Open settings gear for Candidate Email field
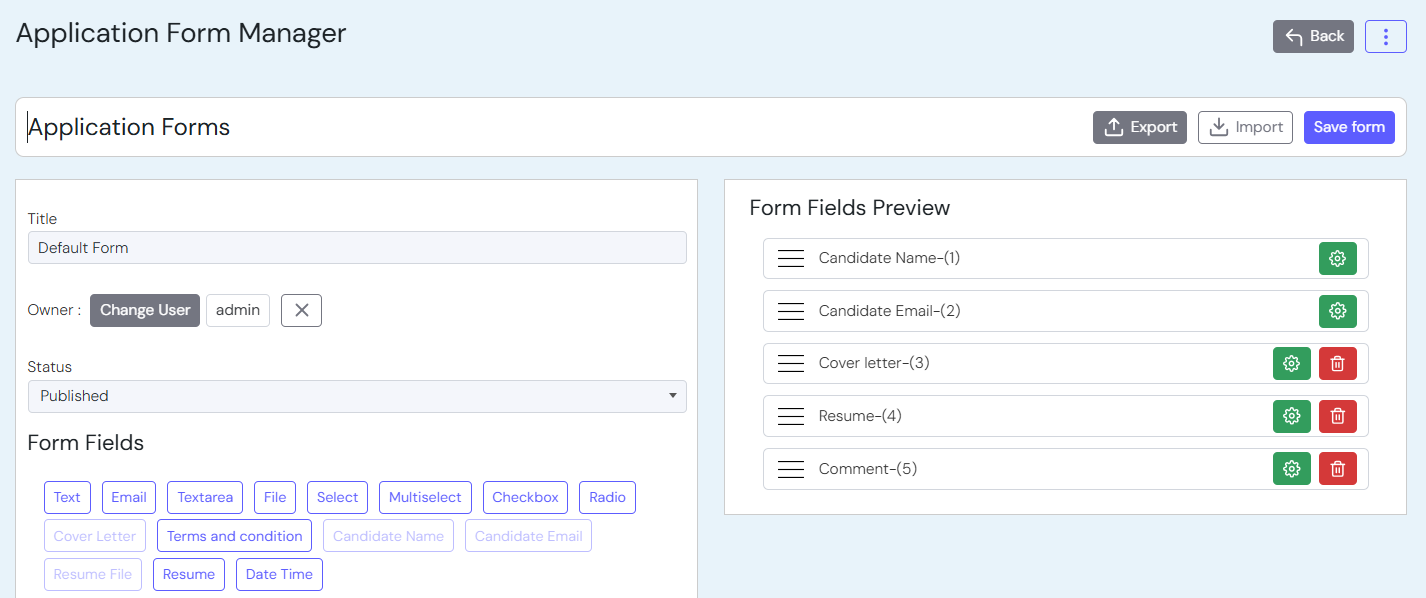Viewport: 1426px width, 598px height. (1337, 311)
